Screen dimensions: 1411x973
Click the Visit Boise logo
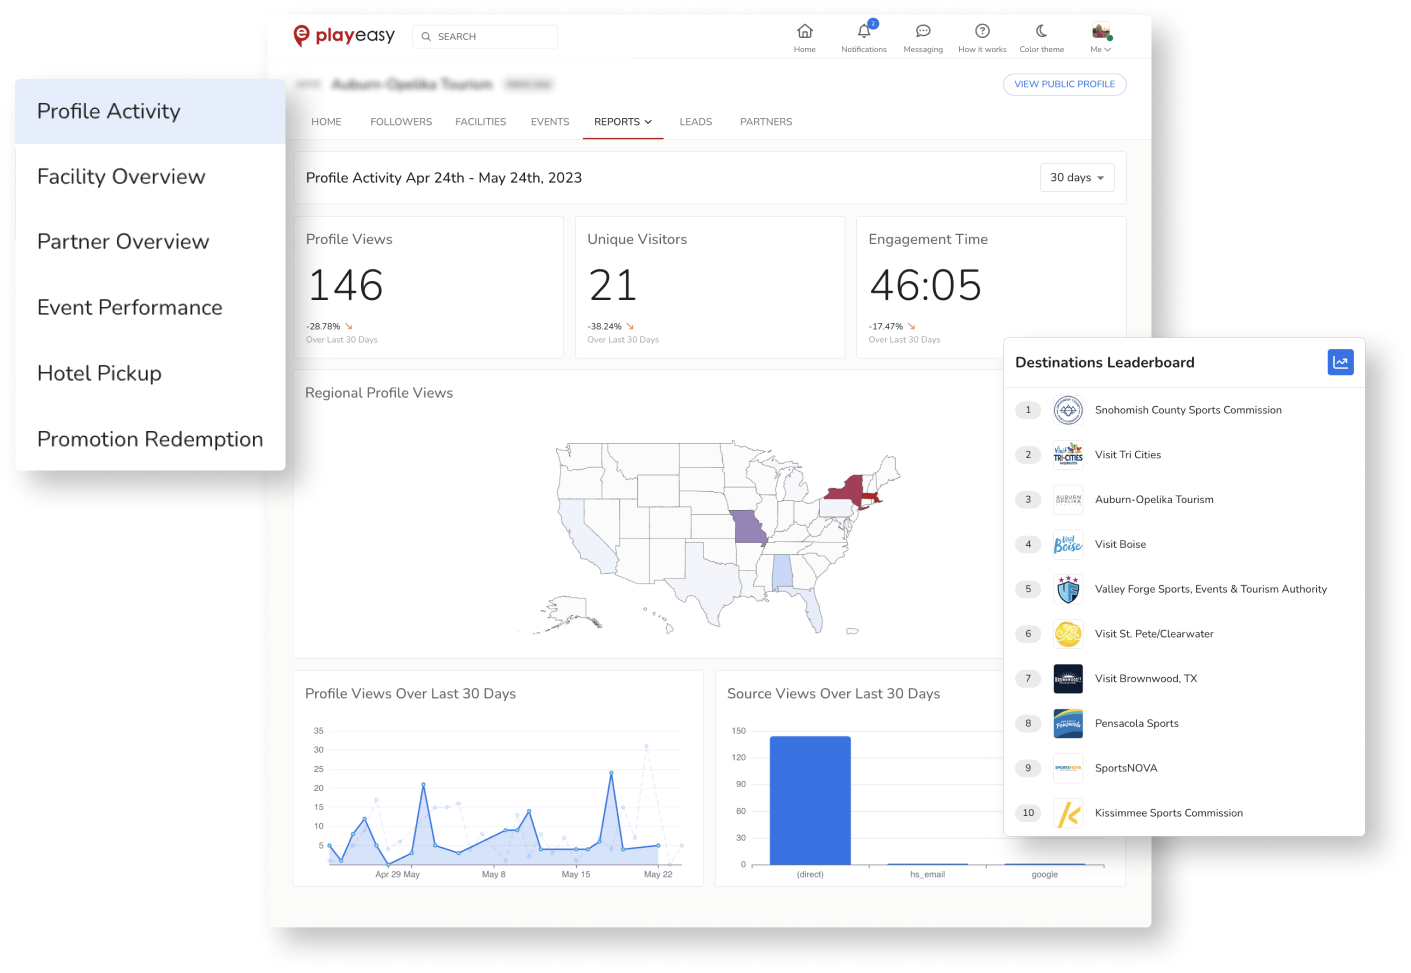click(x=1068, y=544)
